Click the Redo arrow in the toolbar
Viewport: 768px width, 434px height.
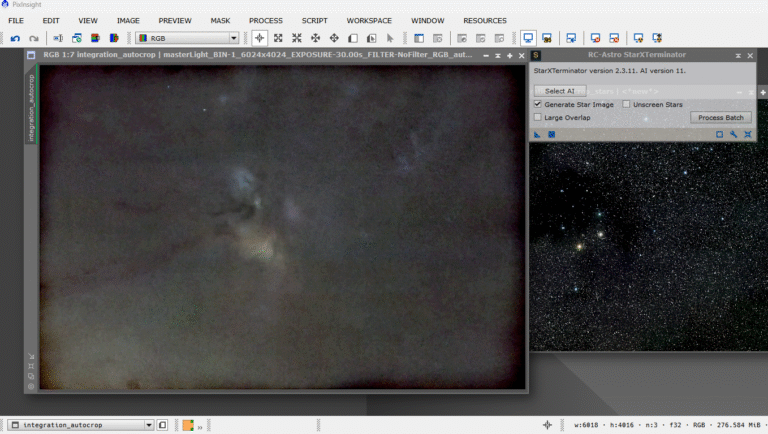(33, 38)
